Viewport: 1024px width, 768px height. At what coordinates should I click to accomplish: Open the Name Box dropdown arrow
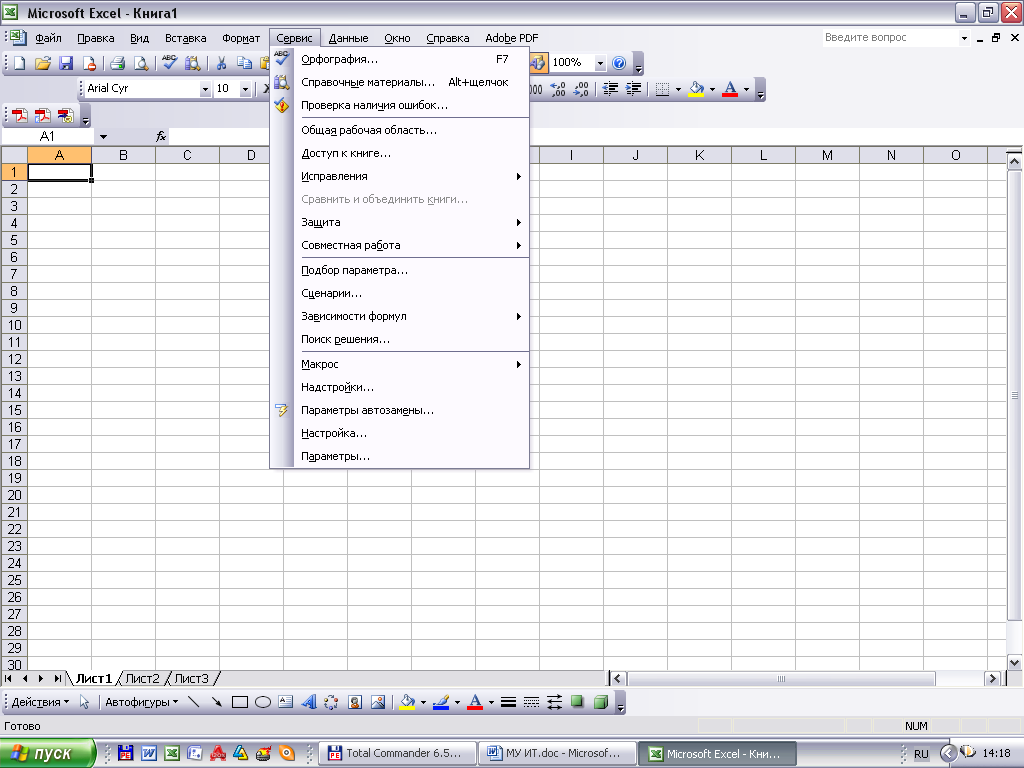click(x=103, y=136)
